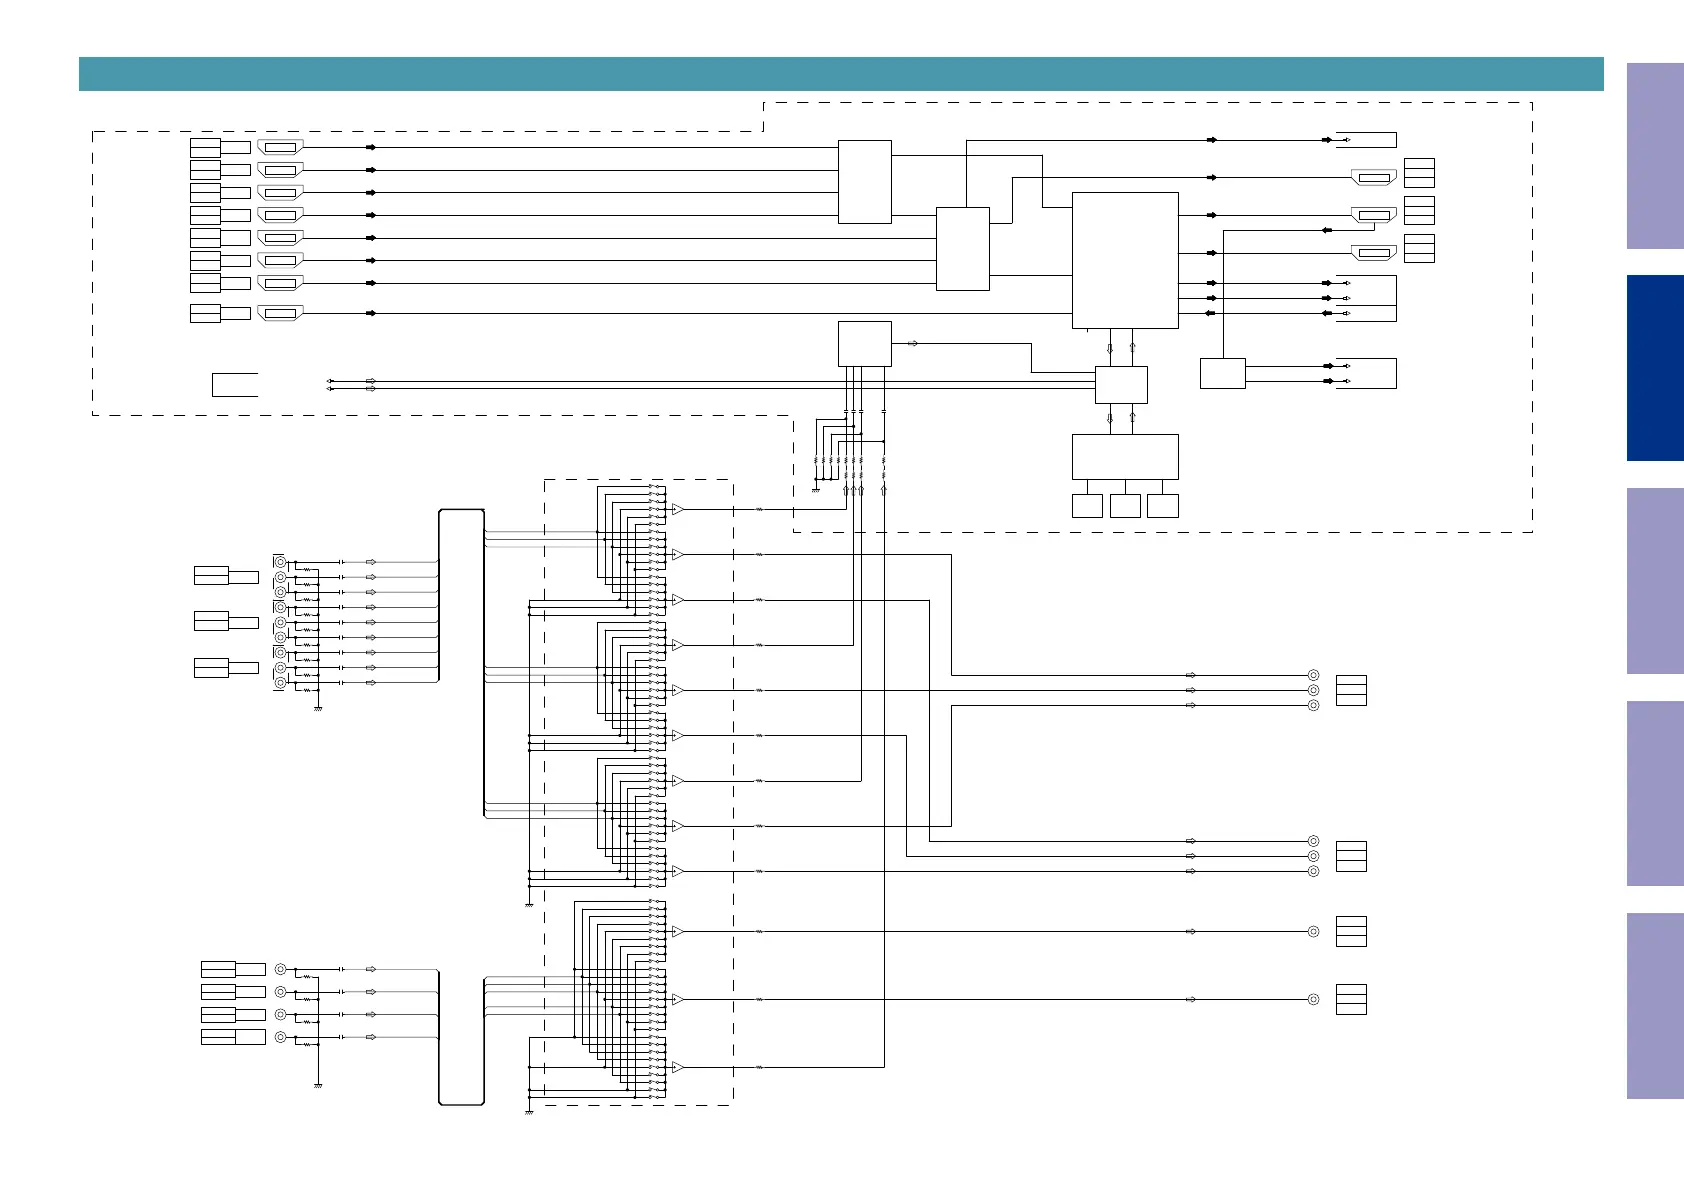Switch to the purple tab directly below the dark blue tab
The image size is (1684, 1191).
pos(1655,581)
